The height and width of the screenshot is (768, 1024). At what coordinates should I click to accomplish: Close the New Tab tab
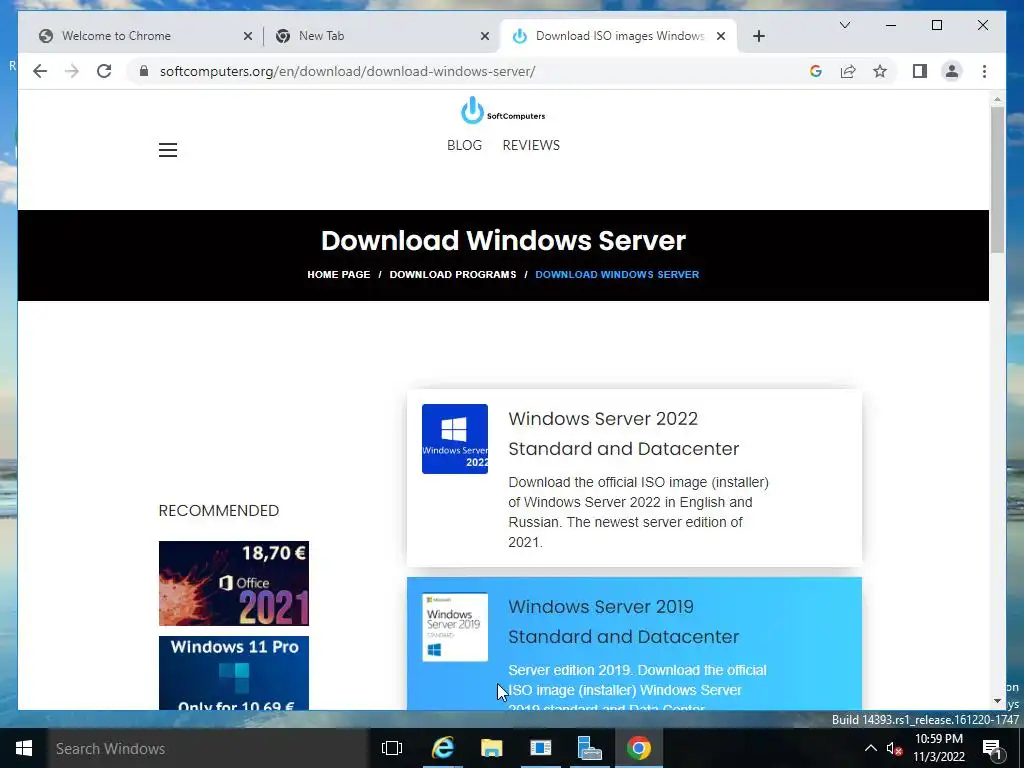pos(485,36)
